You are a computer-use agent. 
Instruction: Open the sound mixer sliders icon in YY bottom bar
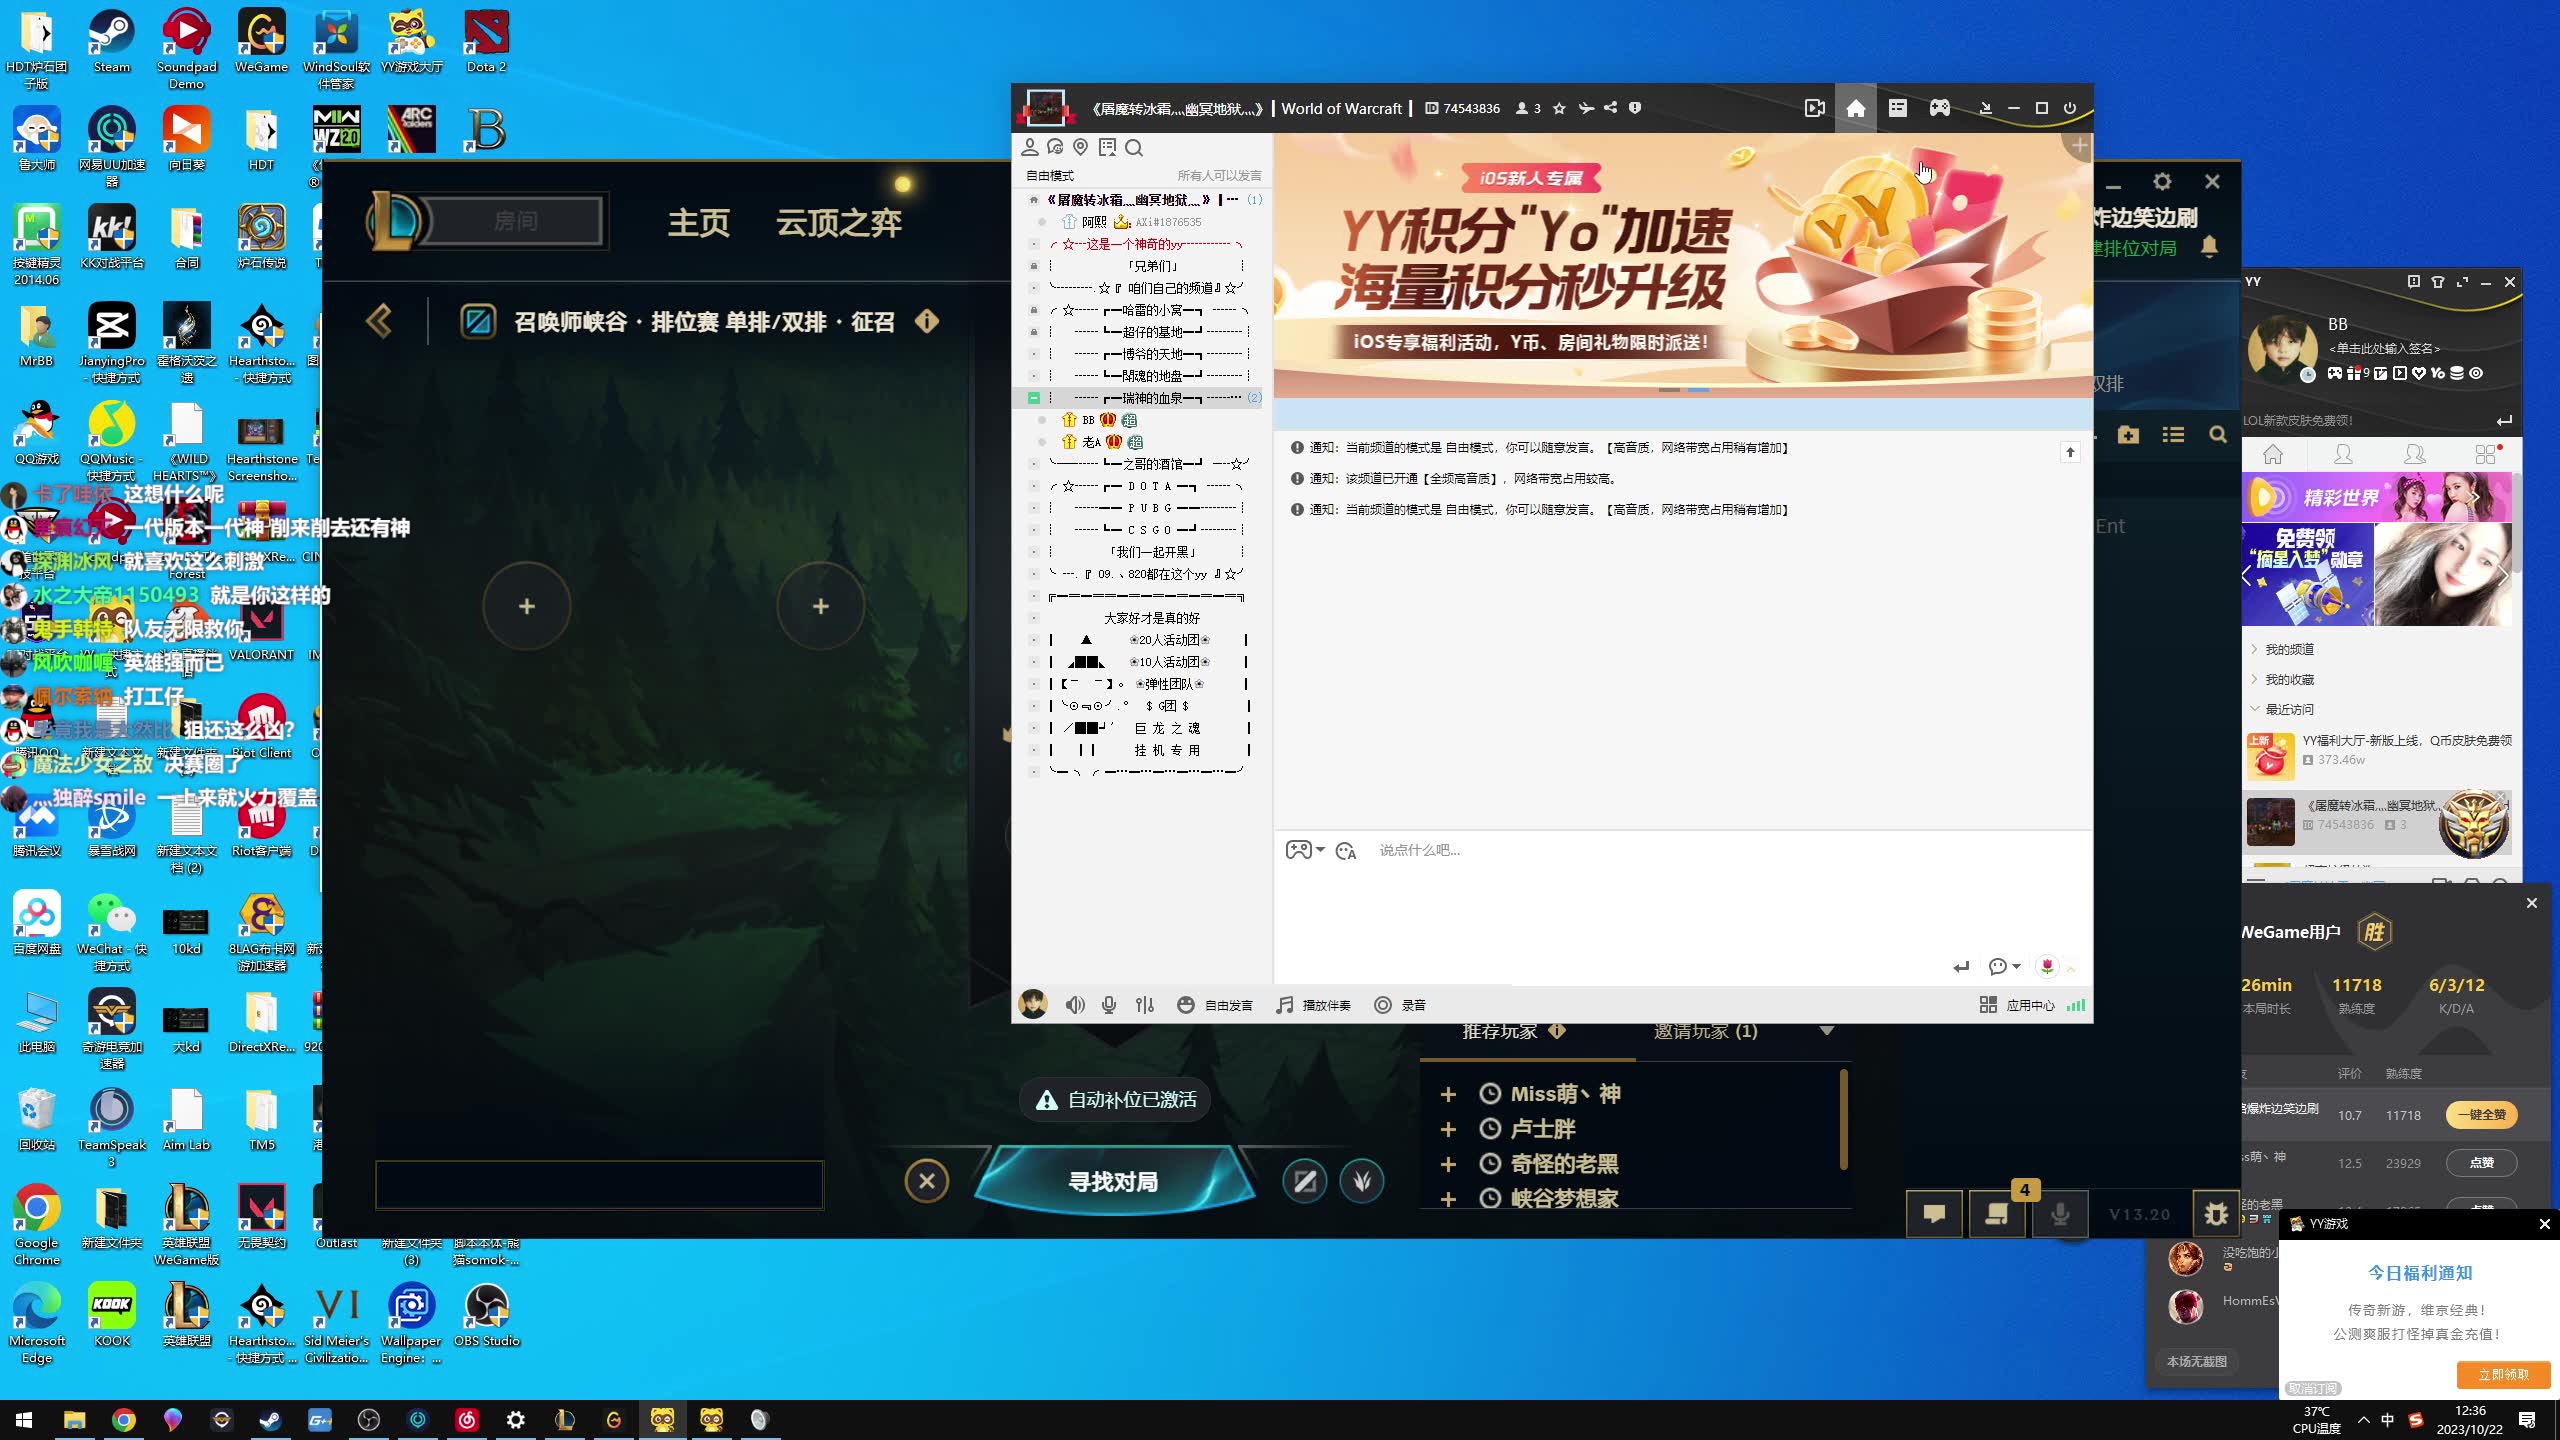click(x=1145, y=1005)
